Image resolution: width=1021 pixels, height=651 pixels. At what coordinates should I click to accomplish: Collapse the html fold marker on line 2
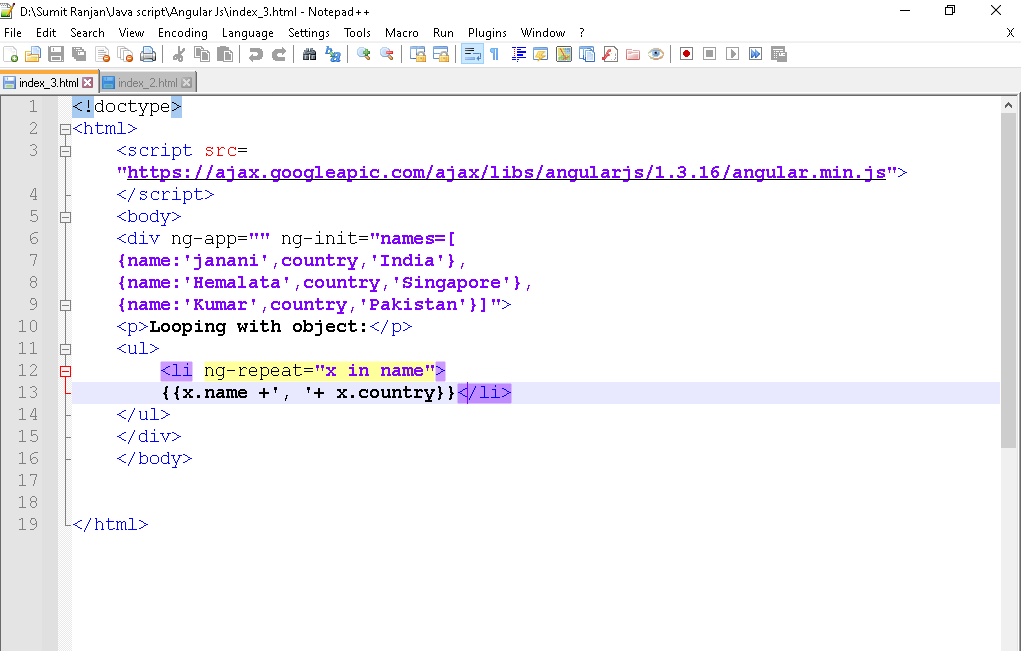point(65,129)
